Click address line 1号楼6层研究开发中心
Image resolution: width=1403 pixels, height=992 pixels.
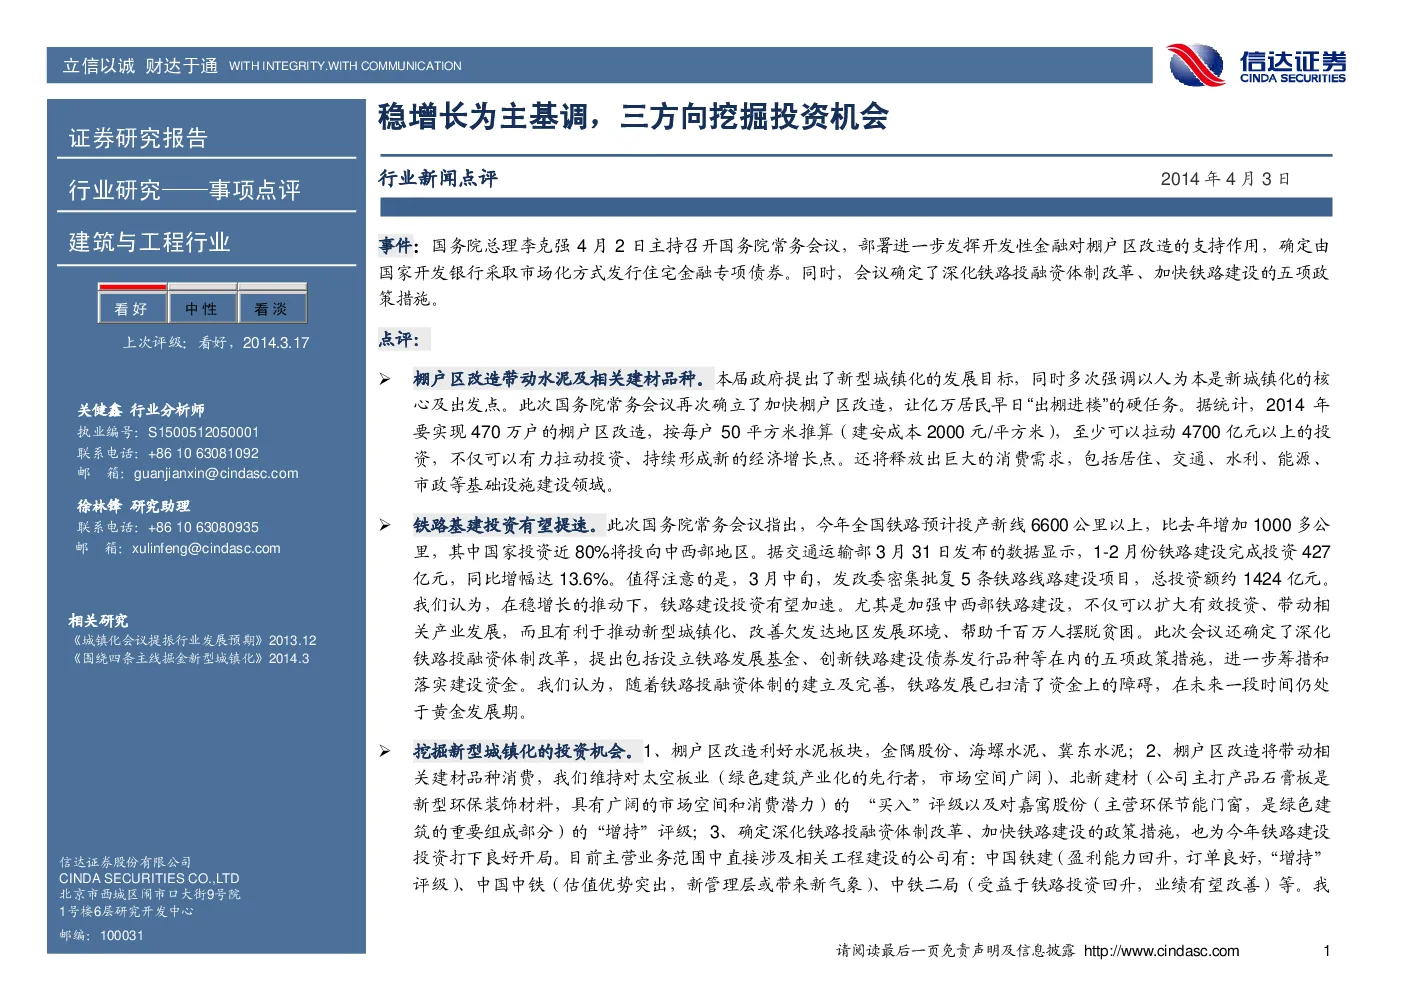pyautogui.click(x=126, y=911)
